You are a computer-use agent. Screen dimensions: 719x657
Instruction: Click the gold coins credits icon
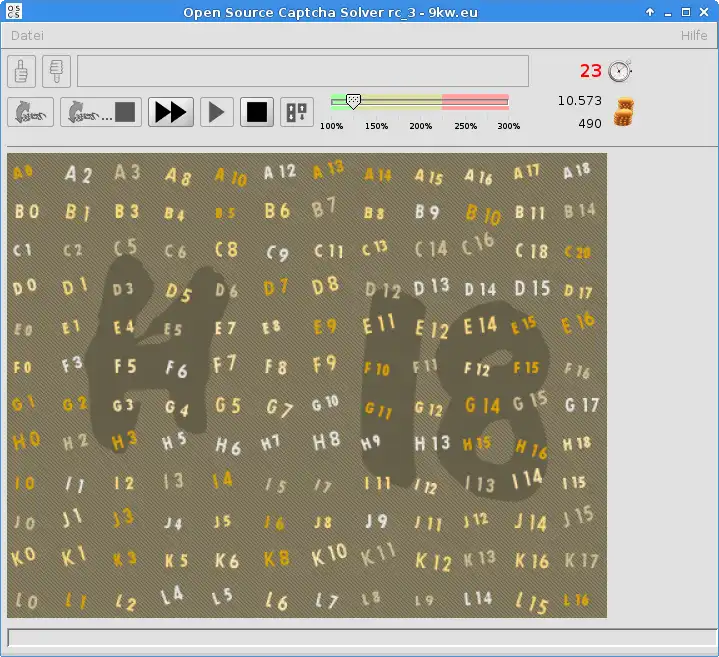click(x=624, y=111)
